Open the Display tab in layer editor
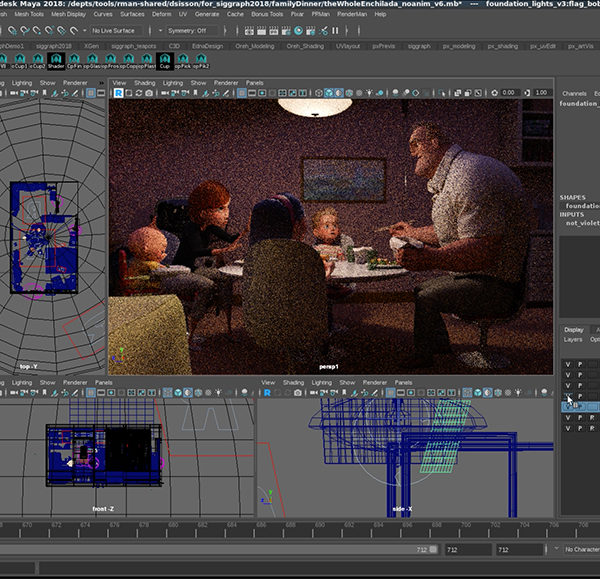Image resolution: width=600 pixels, height=579 pixels. click(574, 329)
